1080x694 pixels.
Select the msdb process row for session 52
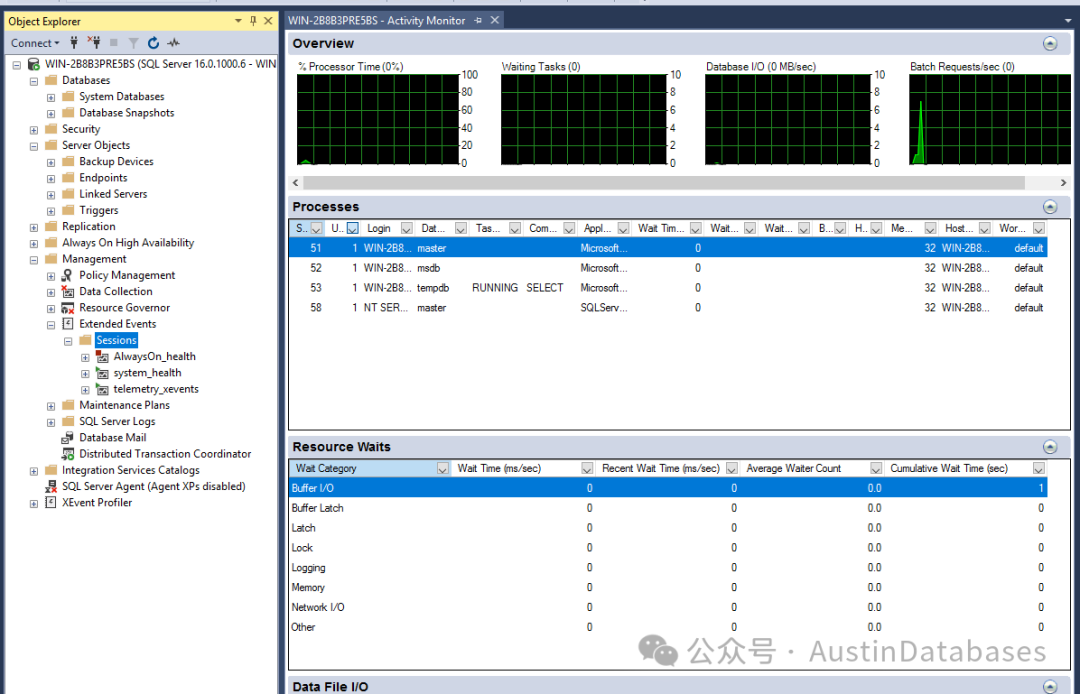(x=669, y=268)
